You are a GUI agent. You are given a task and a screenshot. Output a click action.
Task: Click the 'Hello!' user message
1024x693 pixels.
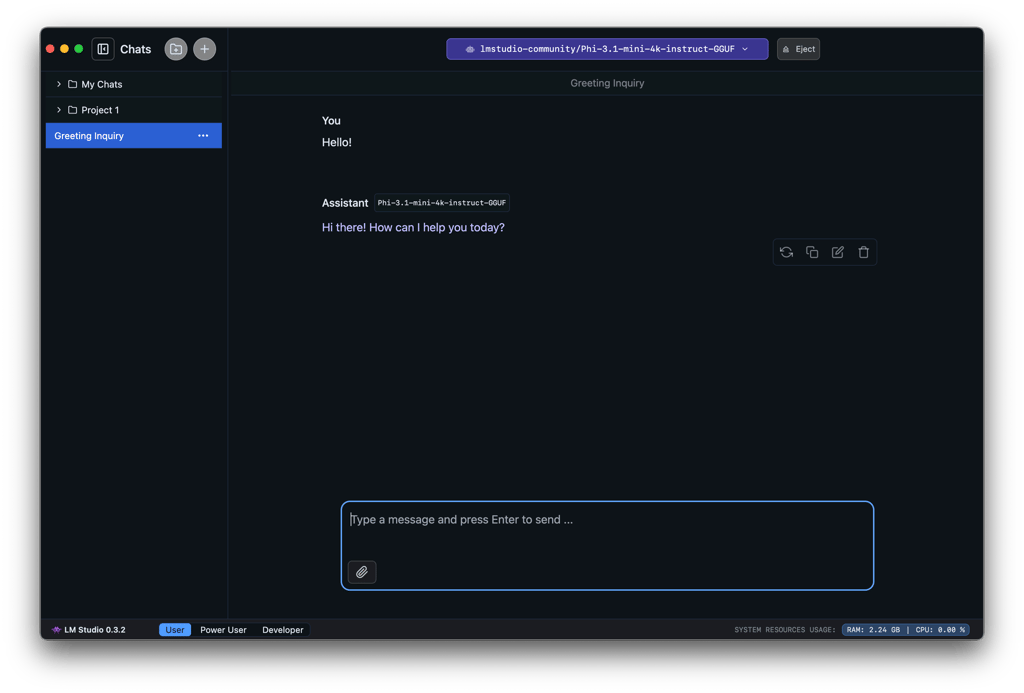(x=336, y=142)
